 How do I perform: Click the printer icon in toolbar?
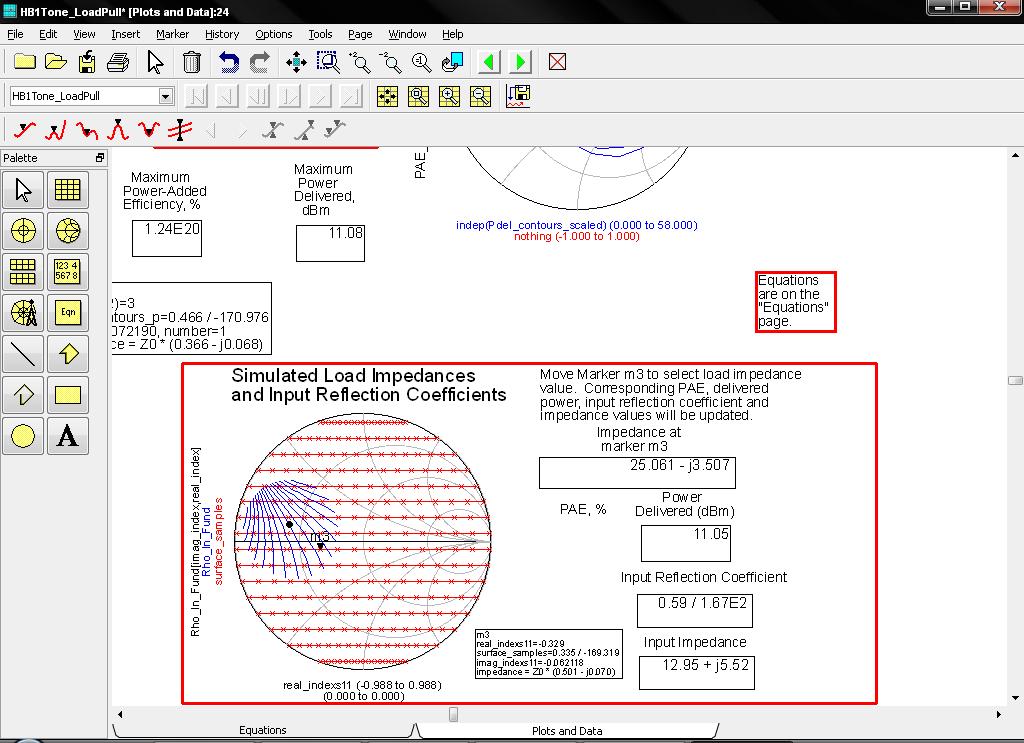(118, 62)
